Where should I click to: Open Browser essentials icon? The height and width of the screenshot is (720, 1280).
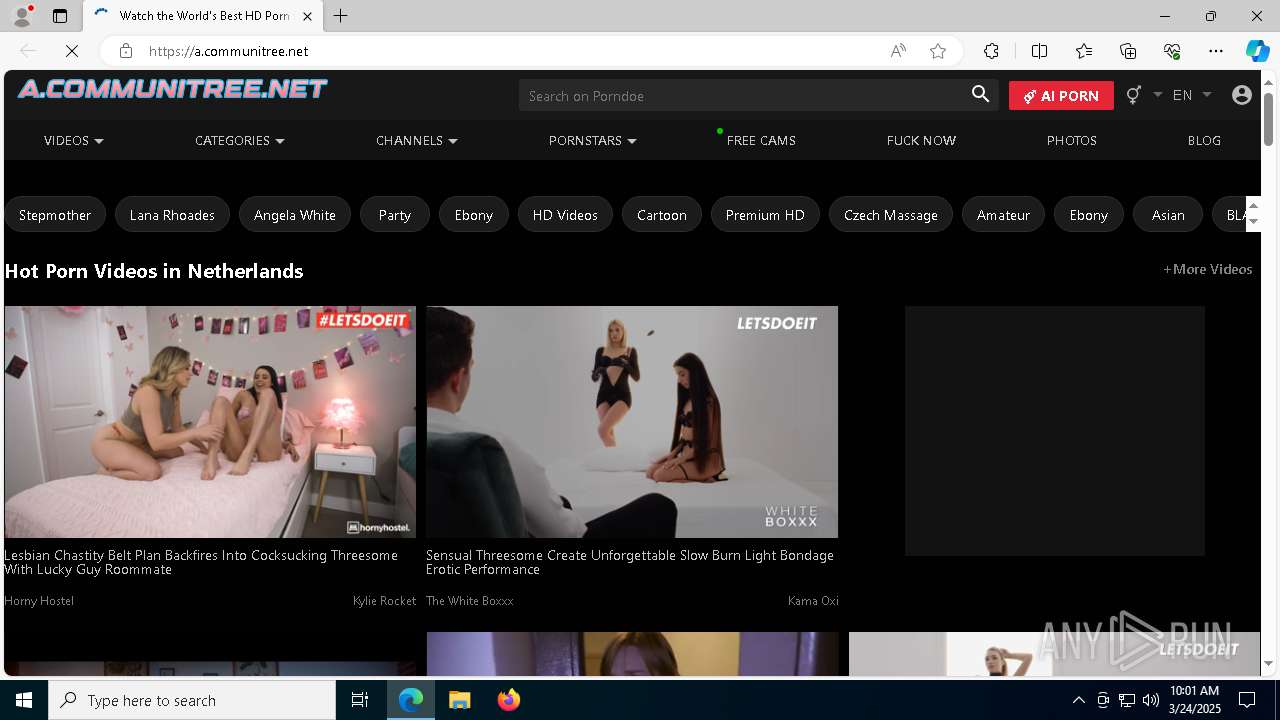click(x=1172, y=51)
